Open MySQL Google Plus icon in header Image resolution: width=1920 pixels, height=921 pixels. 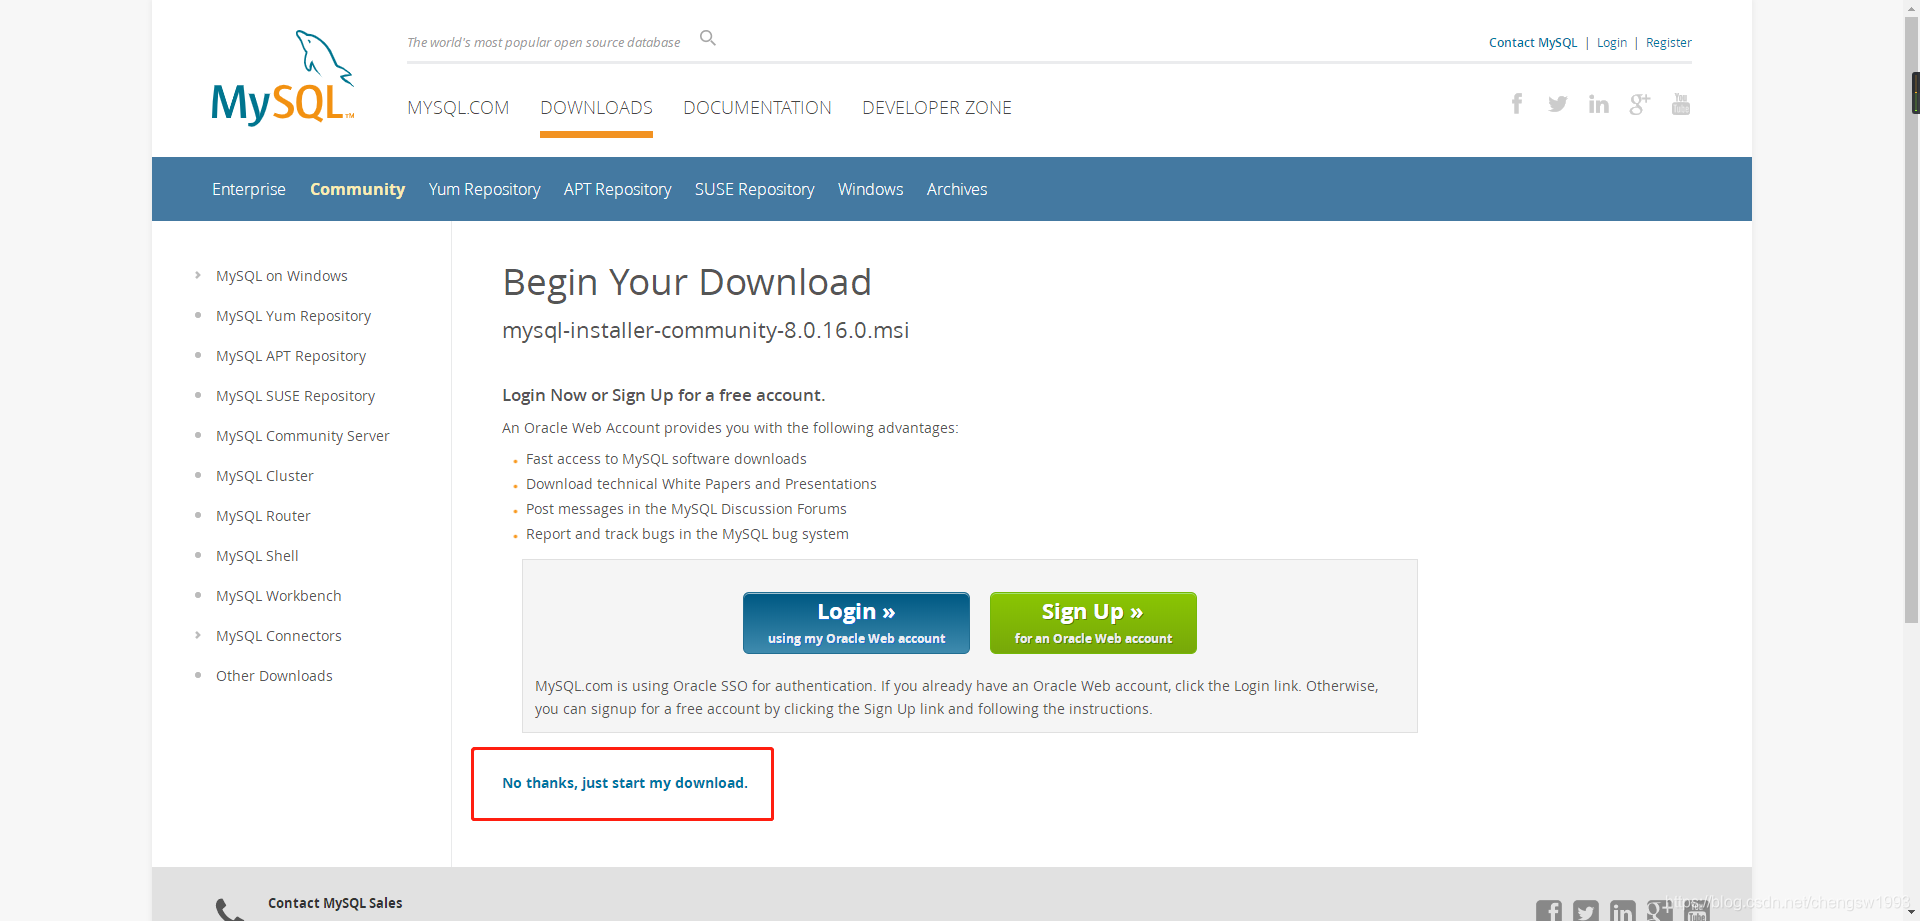pos(1640,104)
